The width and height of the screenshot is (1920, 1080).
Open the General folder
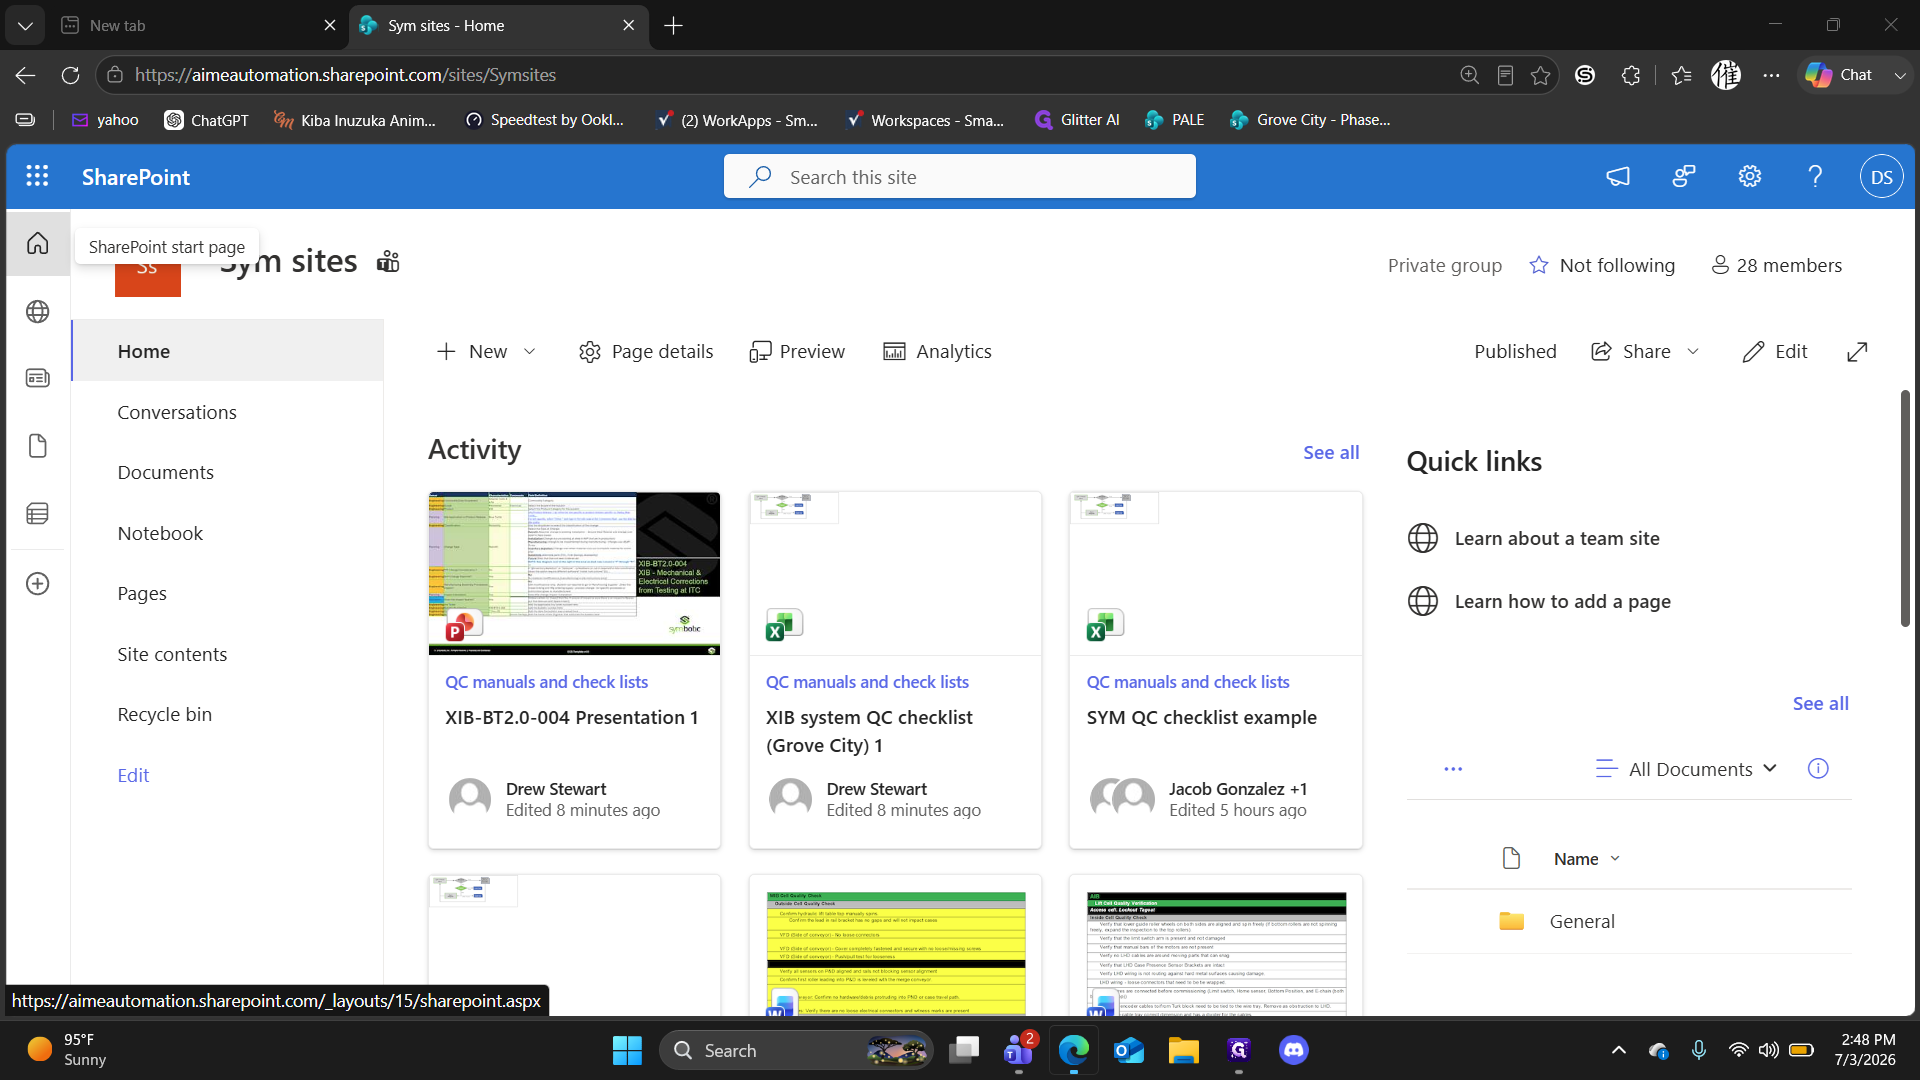[1582, 922]
